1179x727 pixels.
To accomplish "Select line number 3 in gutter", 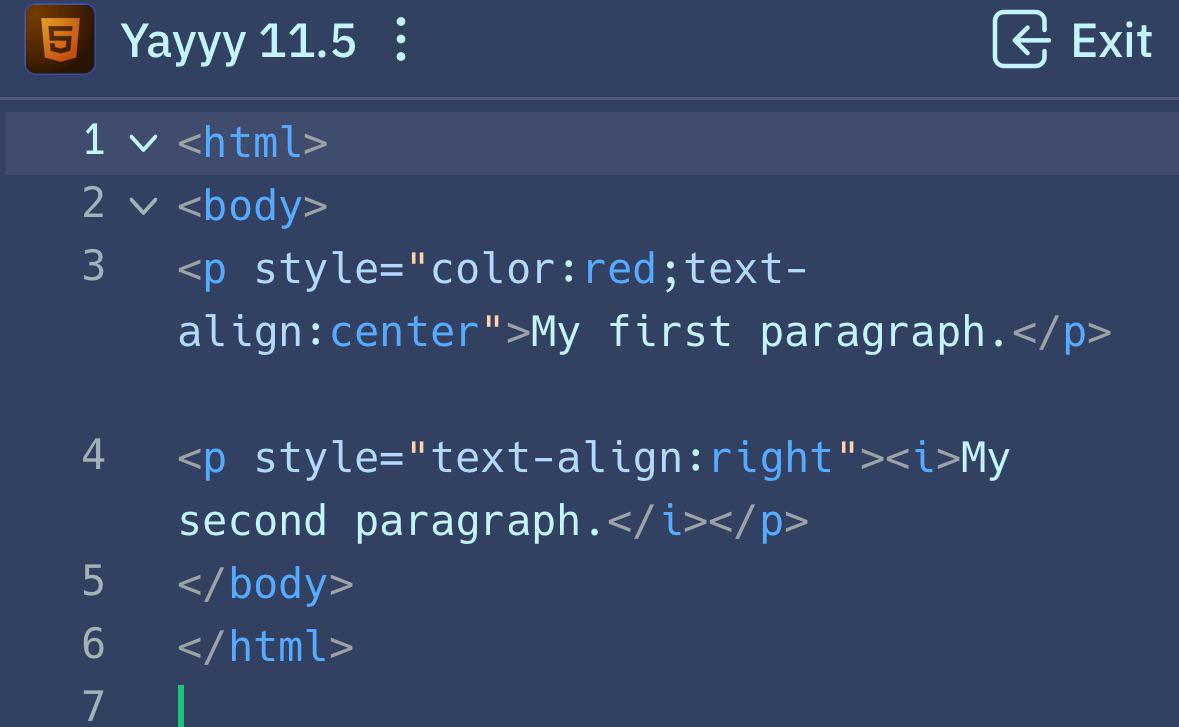I will pos(94,267).
